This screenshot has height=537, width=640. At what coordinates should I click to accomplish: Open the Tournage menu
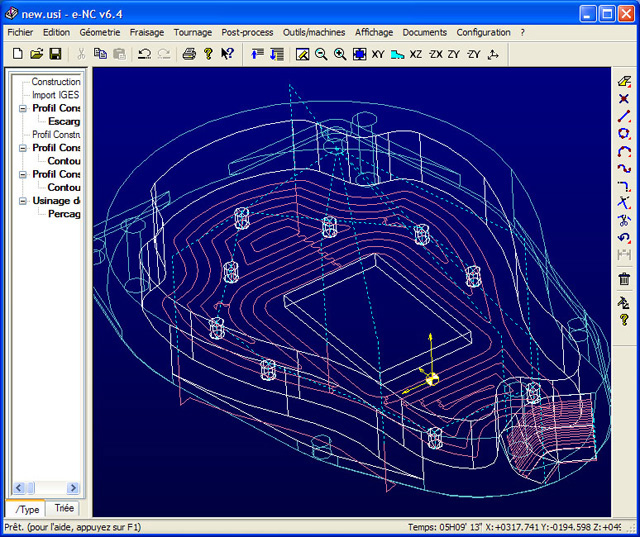(x=193, y=33)
